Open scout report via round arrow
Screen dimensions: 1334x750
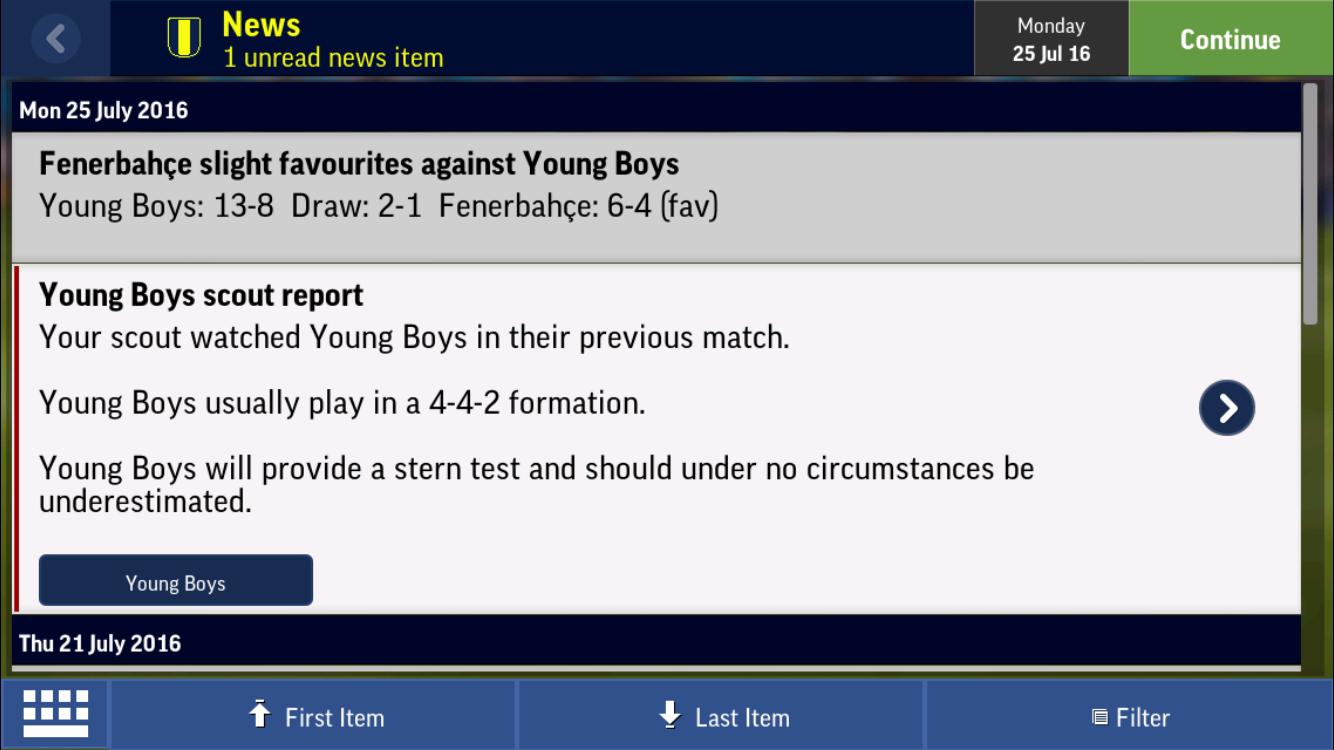point(1226,408)
